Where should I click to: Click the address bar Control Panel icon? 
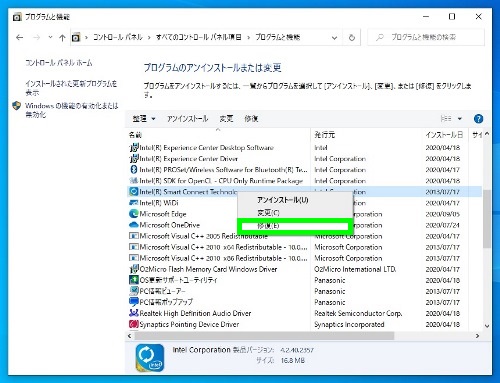tap(76, 37)
